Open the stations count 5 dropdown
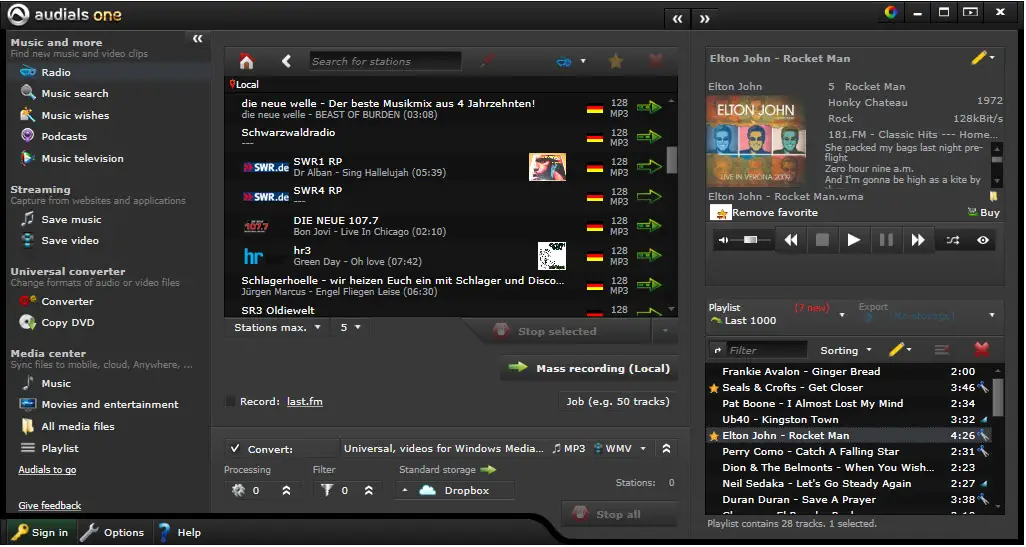 coord(349,327)
